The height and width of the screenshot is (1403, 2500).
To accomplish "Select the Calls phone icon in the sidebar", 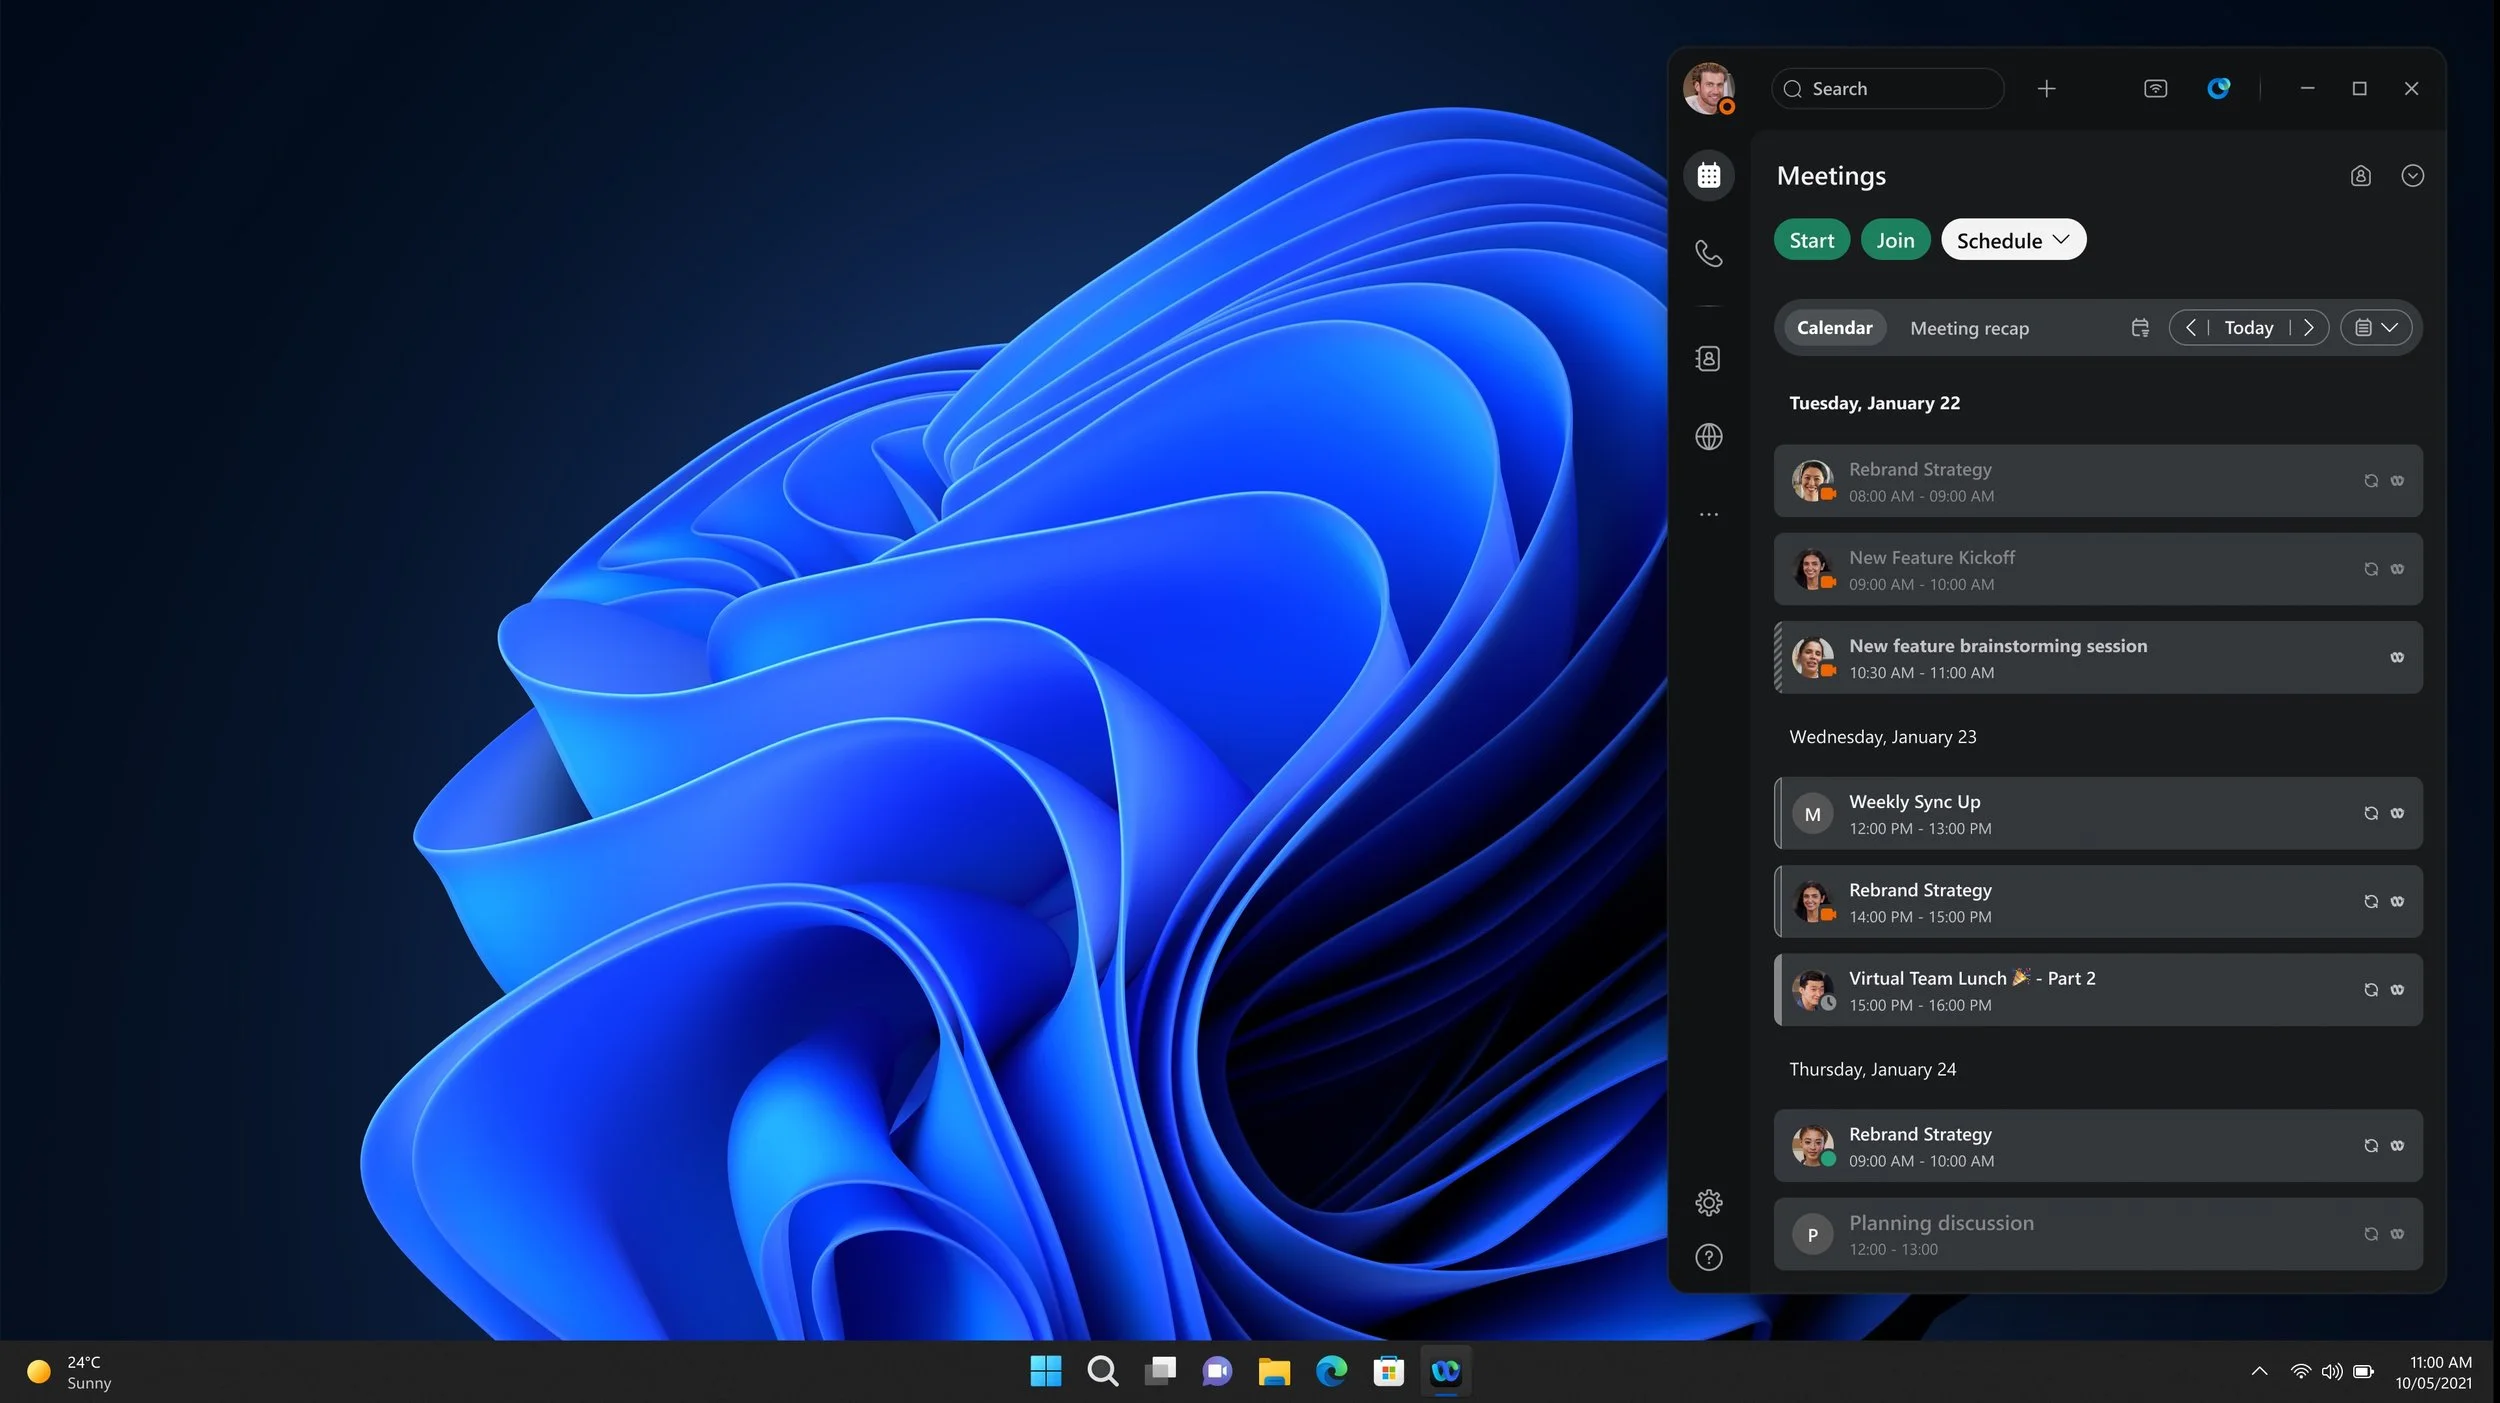I will 1709,253.
